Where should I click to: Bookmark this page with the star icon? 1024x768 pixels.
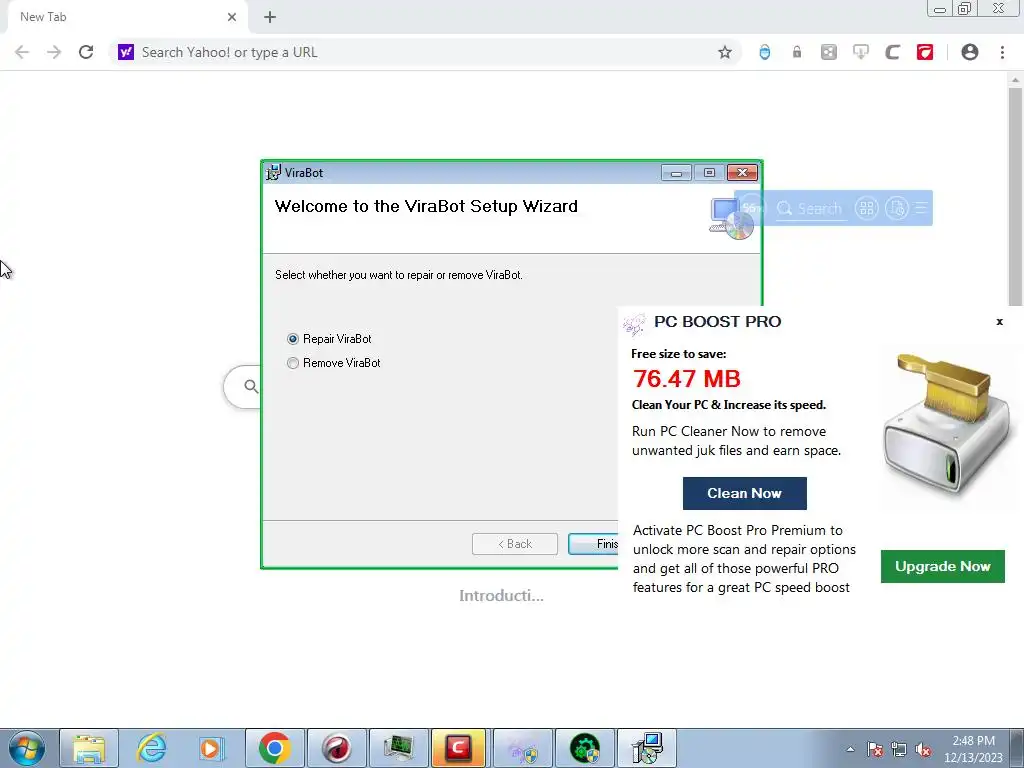[725, 52]
